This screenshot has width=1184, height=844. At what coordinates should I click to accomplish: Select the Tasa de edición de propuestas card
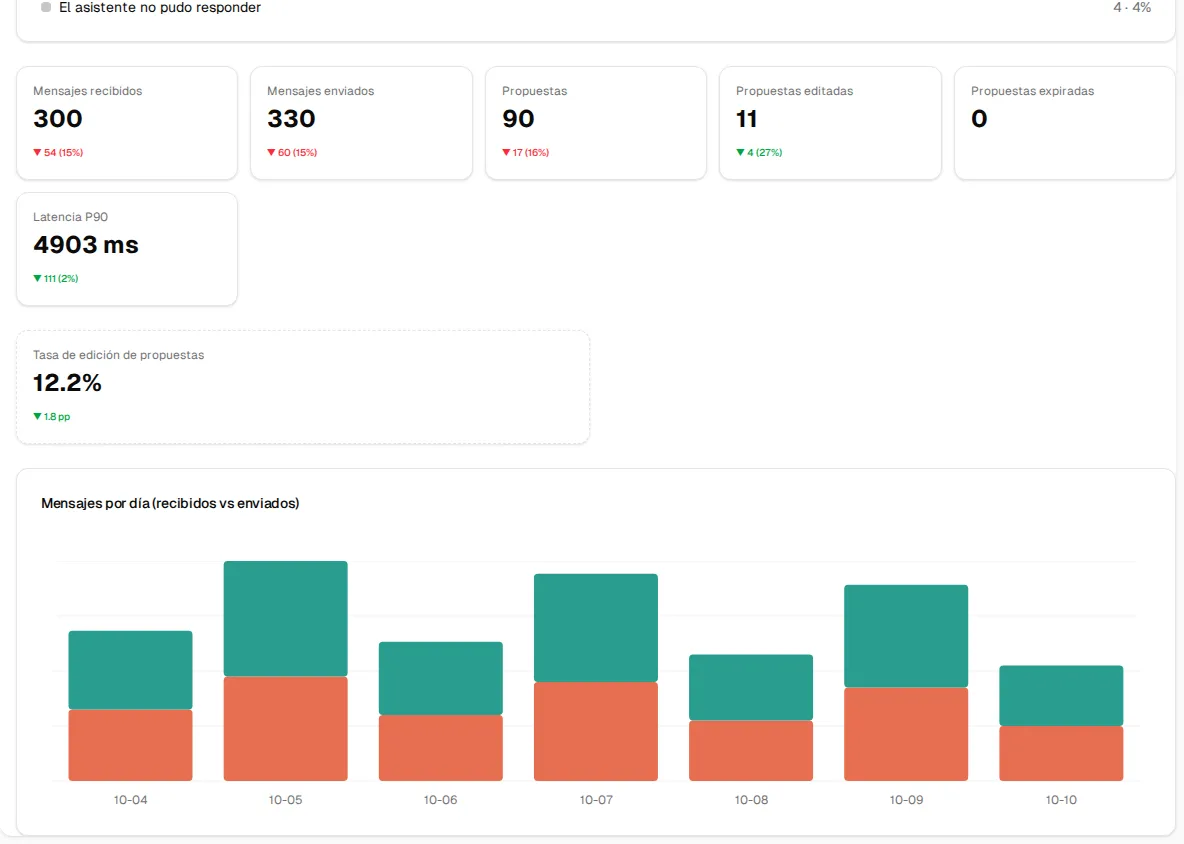pyautogui.click(x=303, y=387)
